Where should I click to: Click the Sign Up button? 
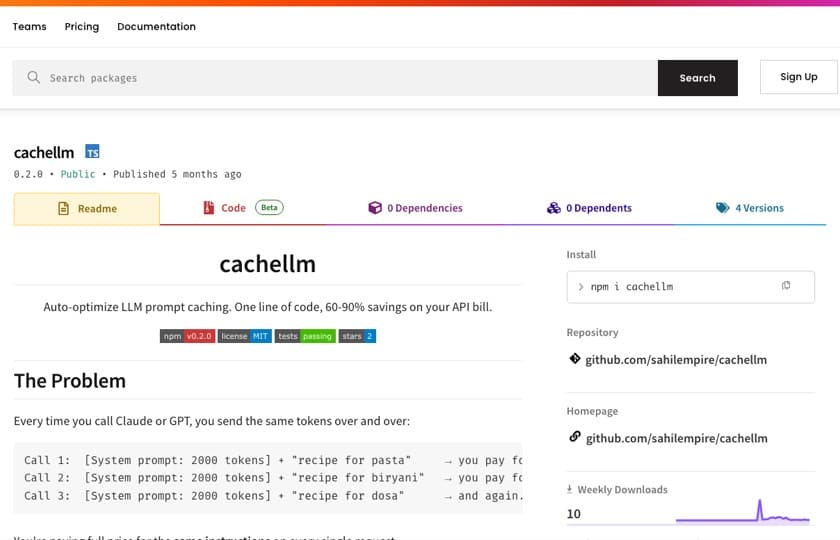tap(799, 77)
